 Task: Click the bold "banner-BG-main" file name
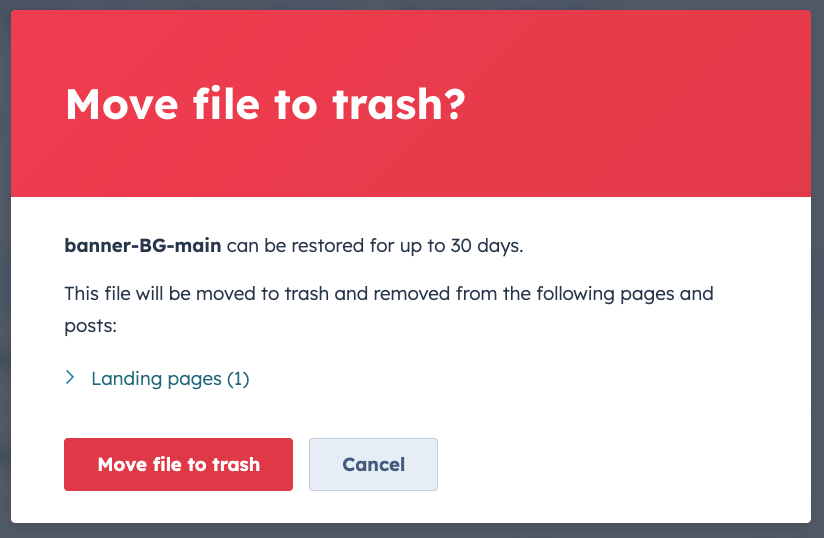pos(142,246)
